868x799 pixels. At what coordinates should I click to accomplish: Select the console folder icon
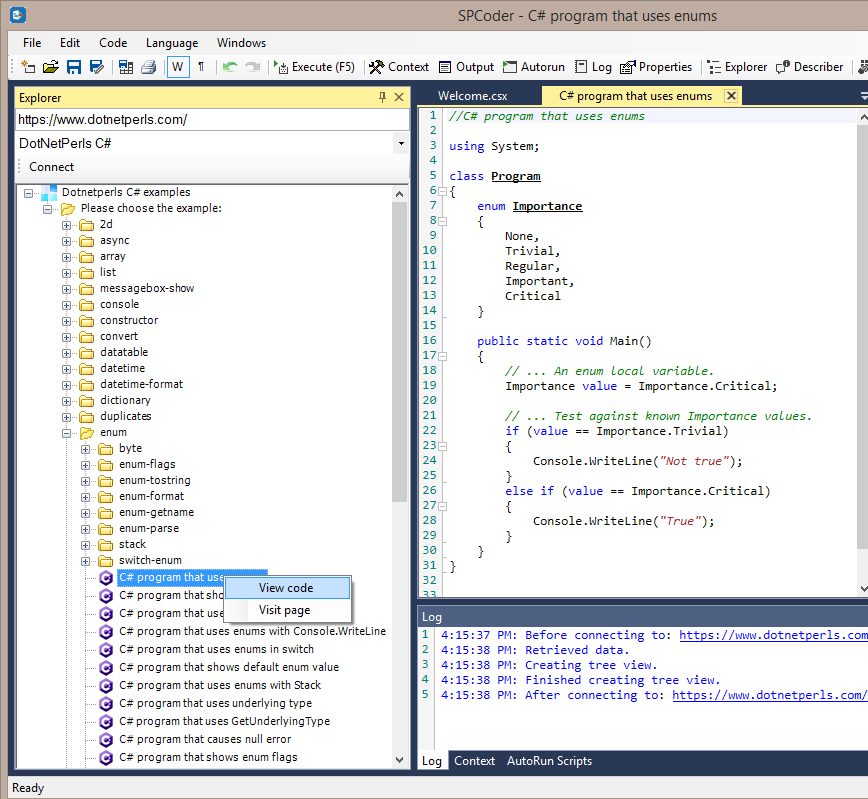86,305
